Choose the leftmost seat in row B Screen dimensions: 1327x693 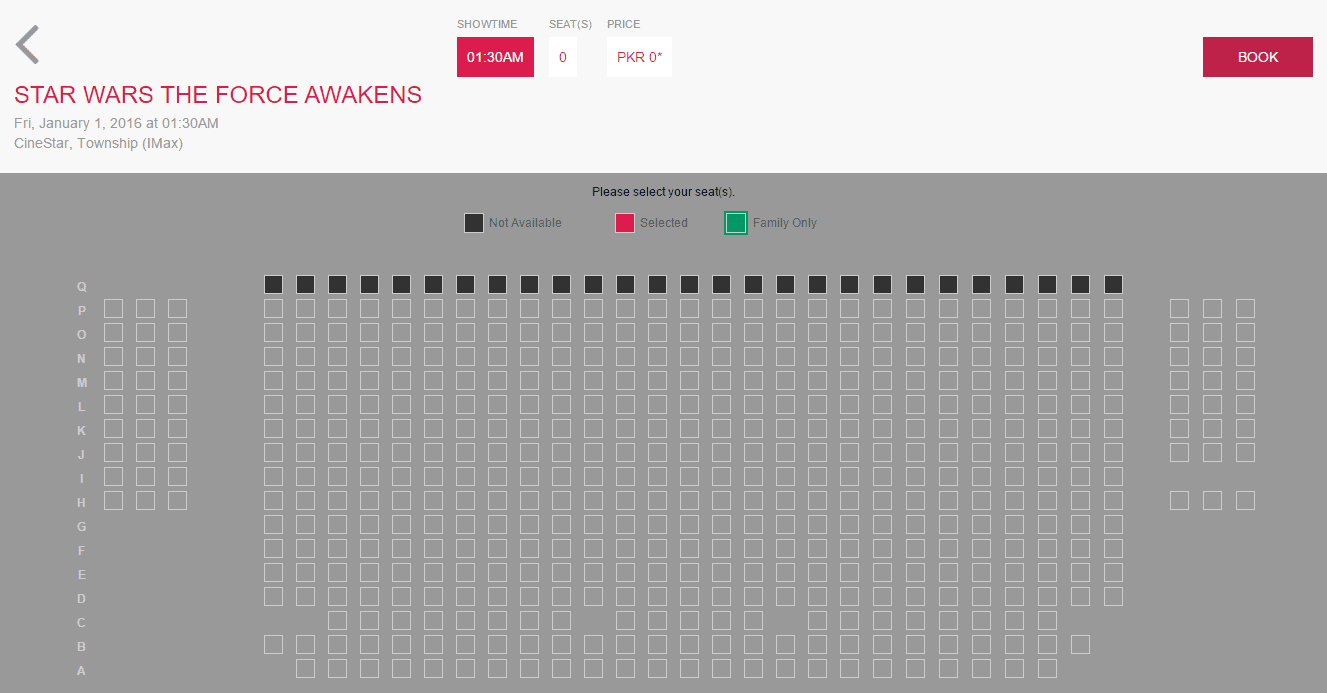pyautogui.click(x=273, y=644)
